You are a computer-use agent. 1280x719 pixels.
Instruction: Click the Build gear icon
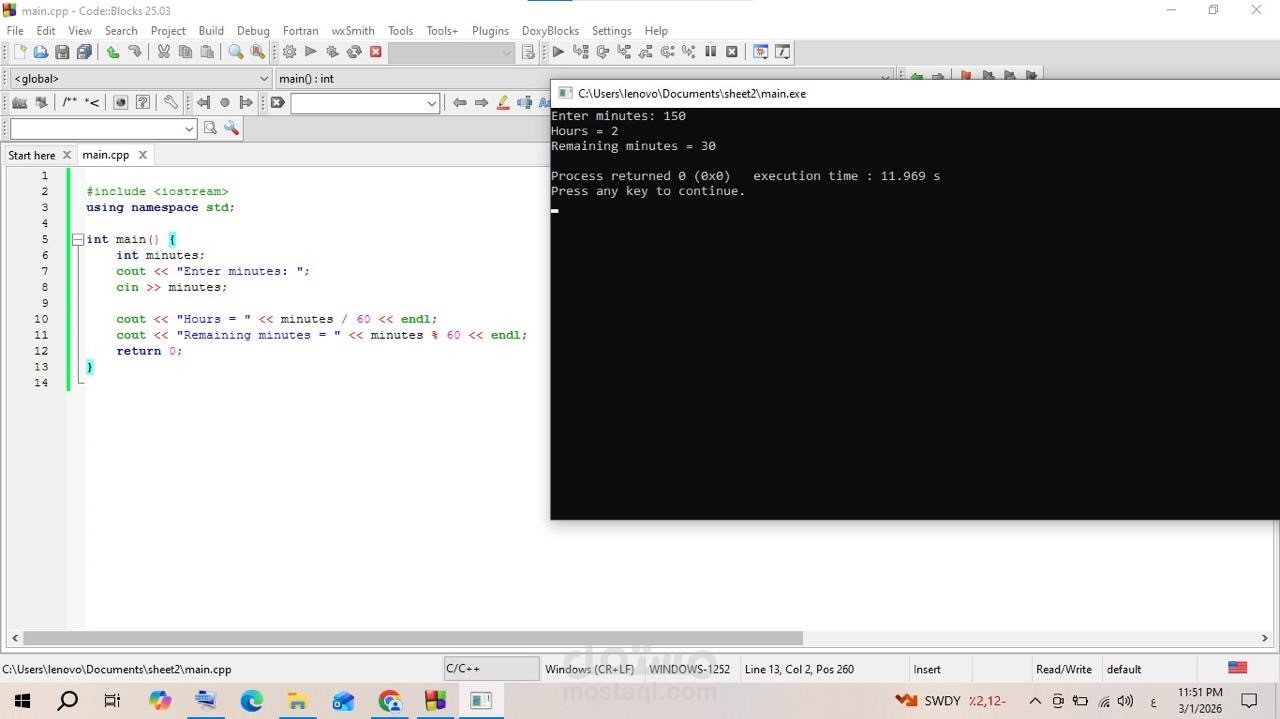(x=289, y=52)
